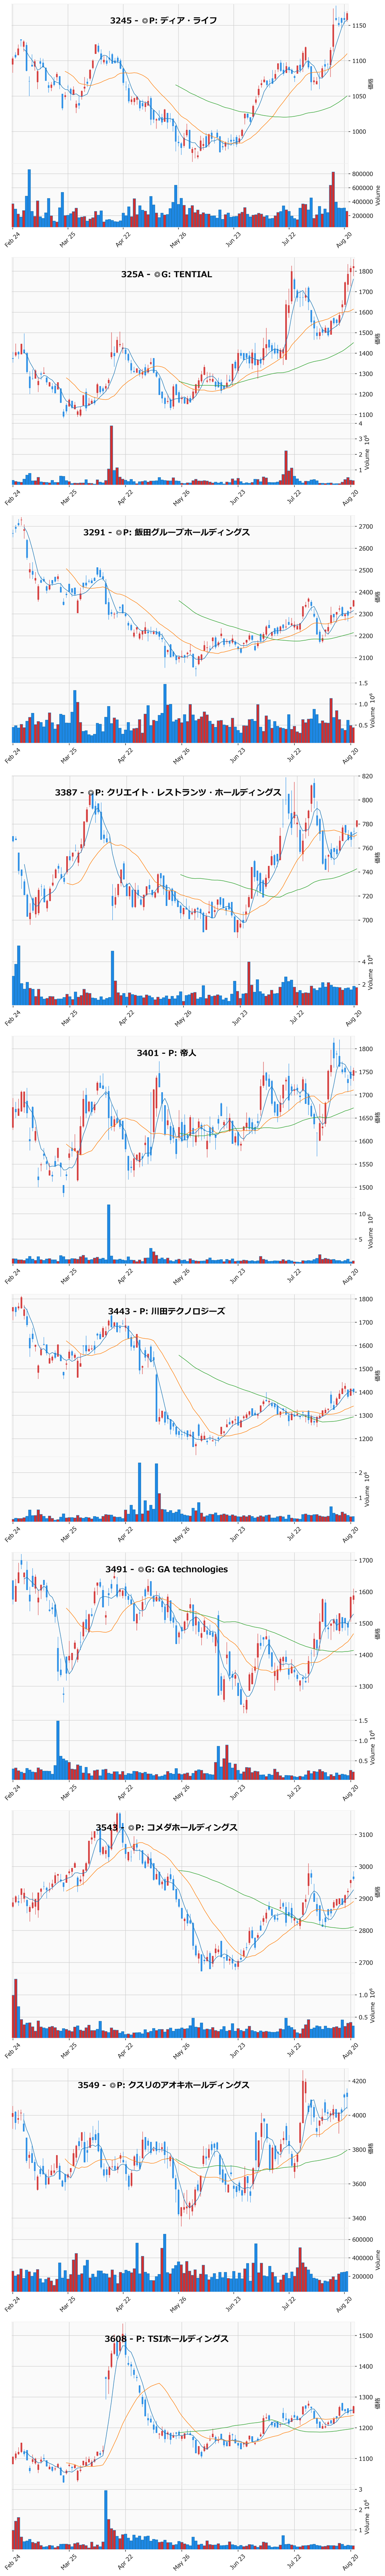Click the 'Mar 25' date label under the 川田テクノロジーズ chart
The image size is (385, 2576).
coord(68,1533)
